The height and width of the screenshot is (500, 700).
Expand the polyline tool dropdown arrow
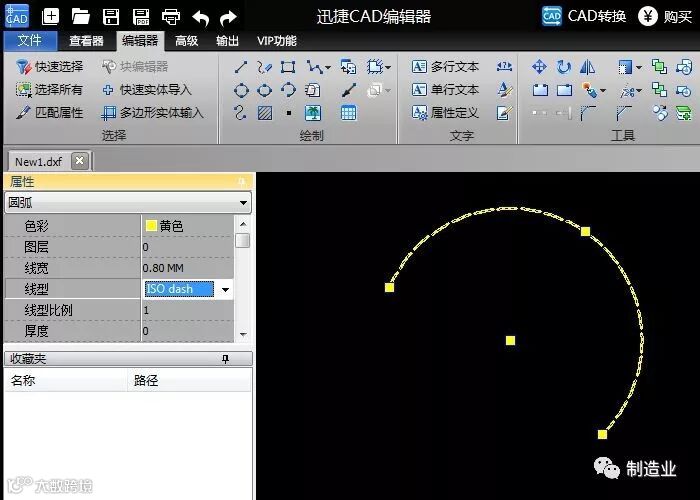tap(328, 68)
